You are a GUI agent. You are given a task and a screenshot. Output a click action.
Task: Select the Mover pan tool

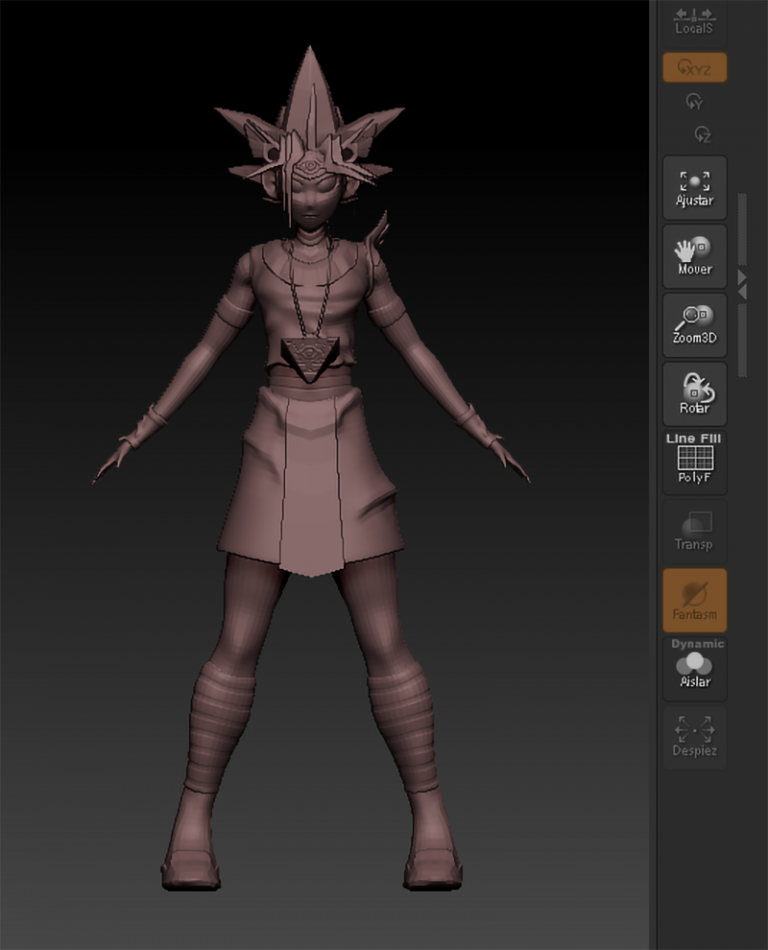pos(695,256)
